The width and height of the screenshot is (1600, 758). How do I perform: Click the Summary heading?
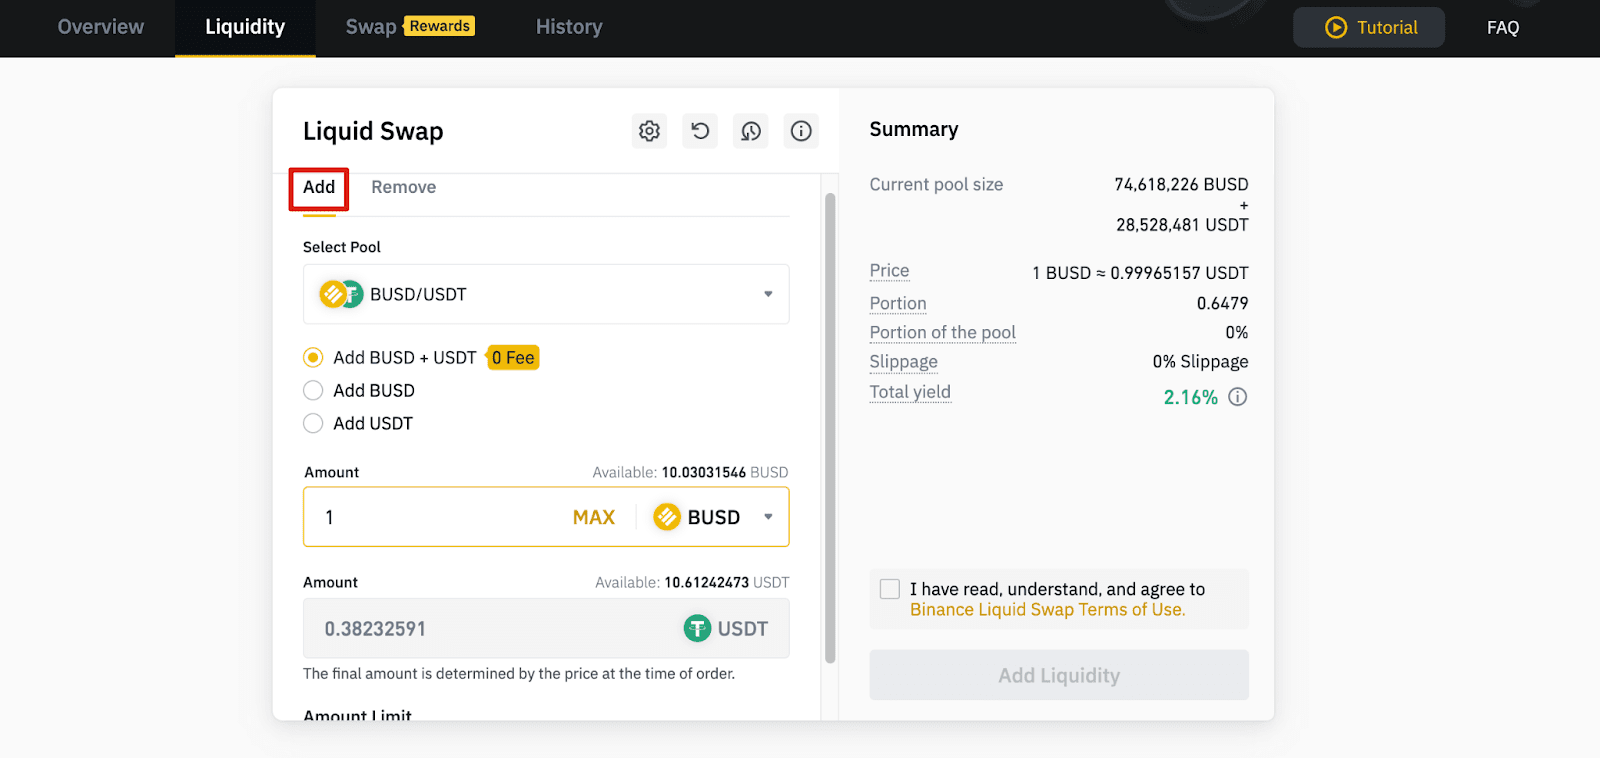pyautogui.click(x=914, y=129)
